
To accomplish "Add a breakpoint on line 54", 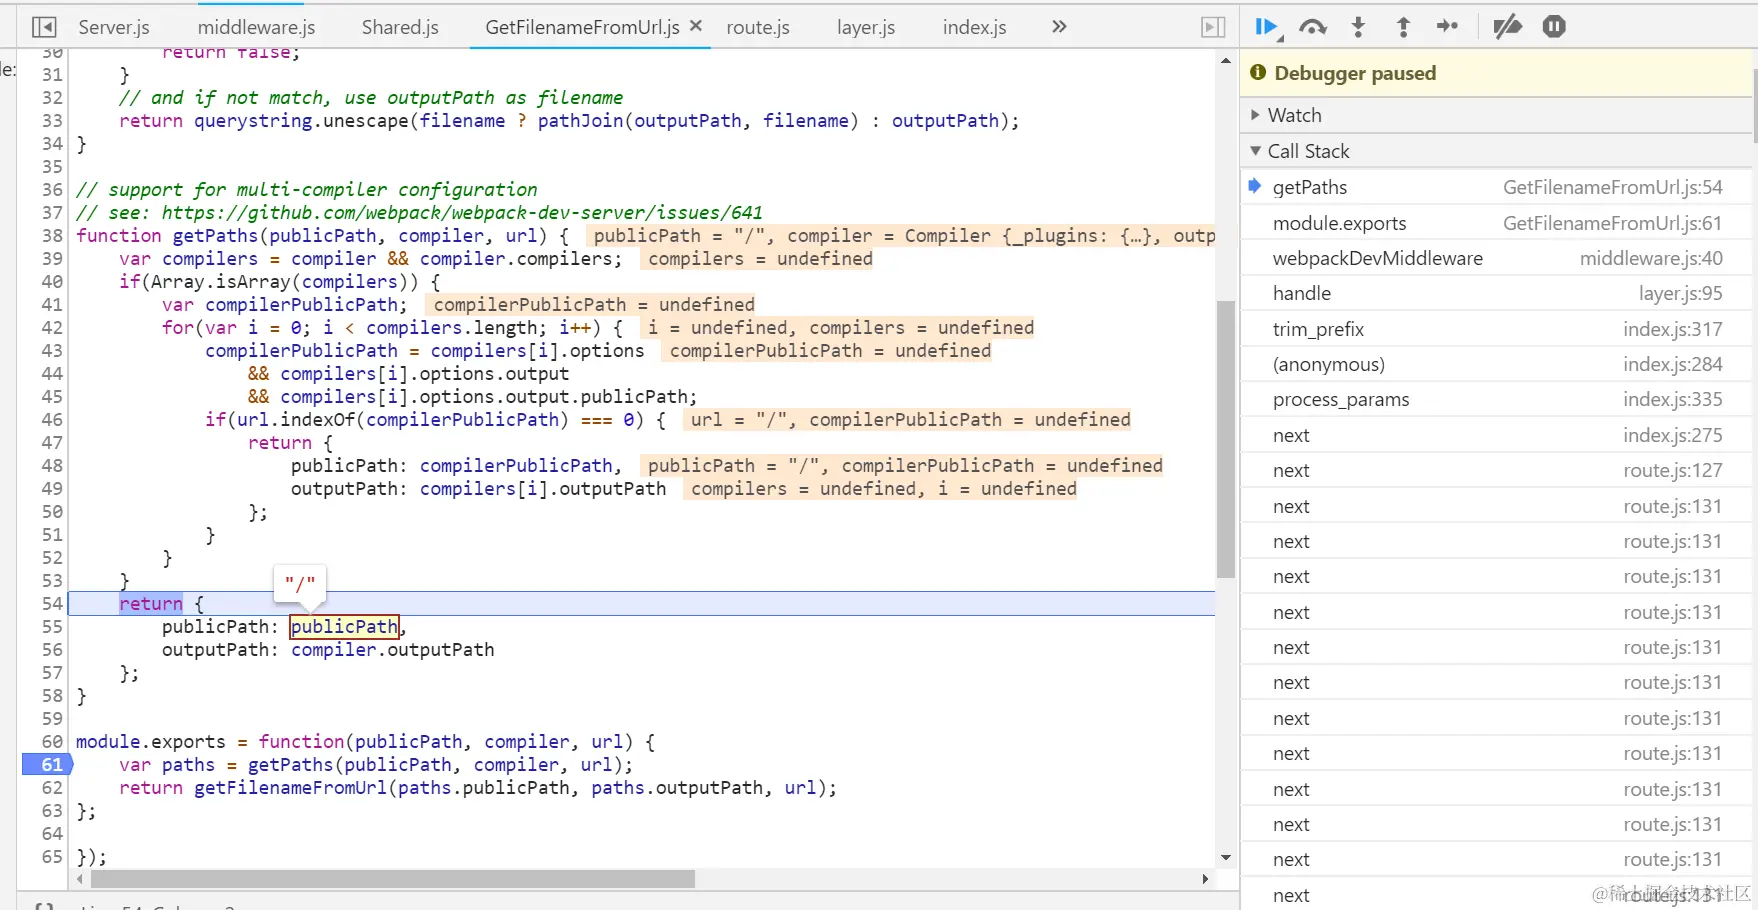I will [52, 604].
